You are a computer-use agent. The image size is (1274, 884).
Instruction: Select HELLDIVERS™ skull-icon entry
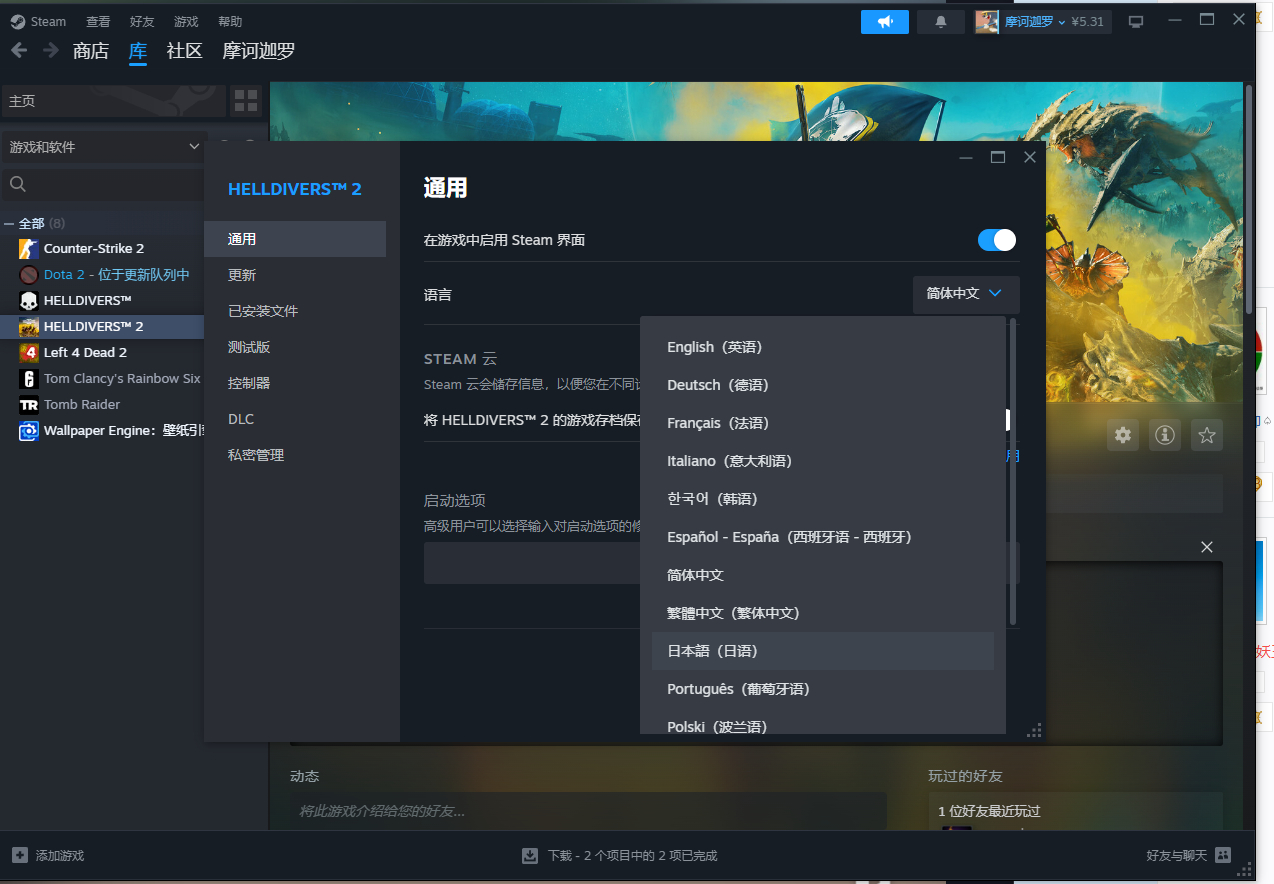pos(88,300)
